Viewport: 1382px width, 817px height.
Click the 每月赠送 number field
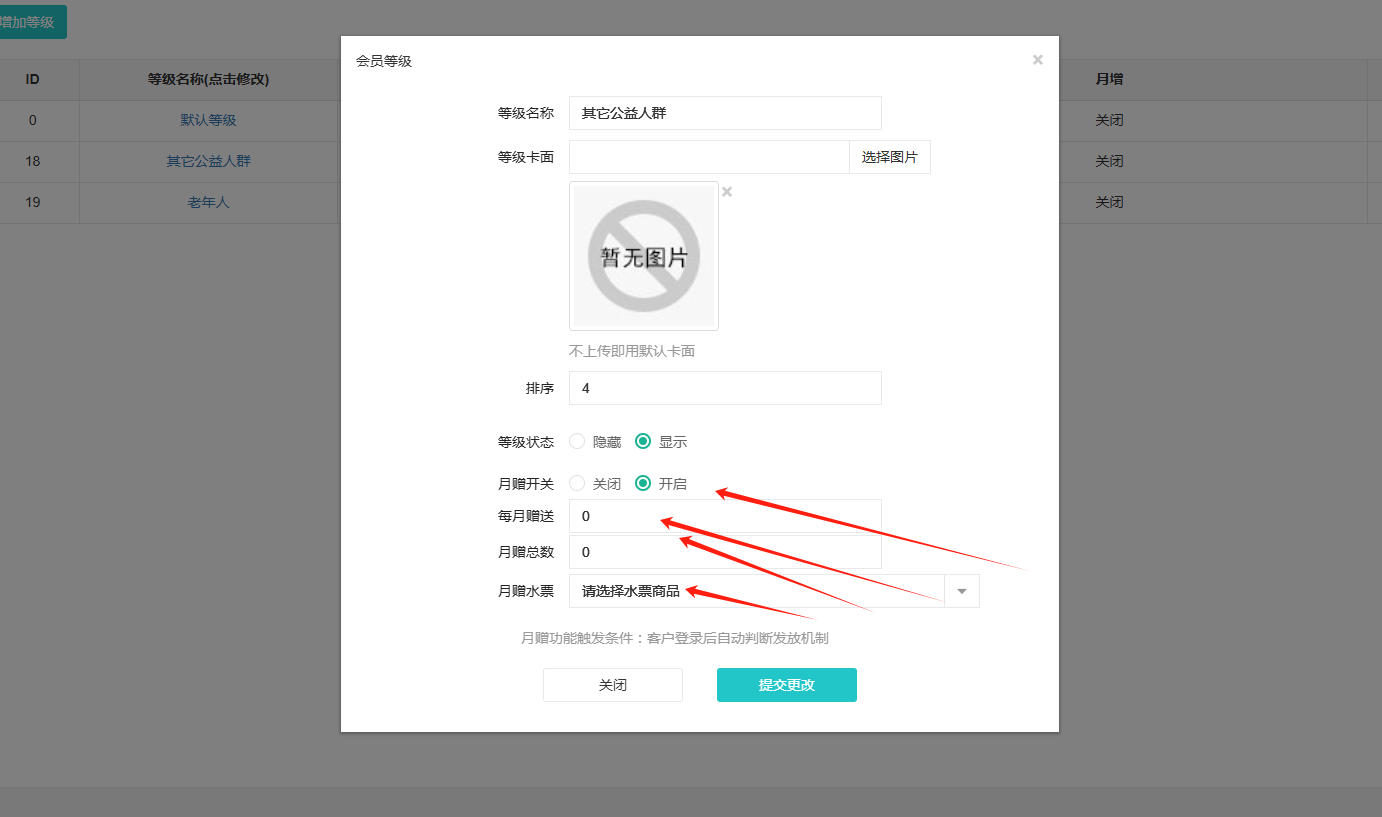724,516
